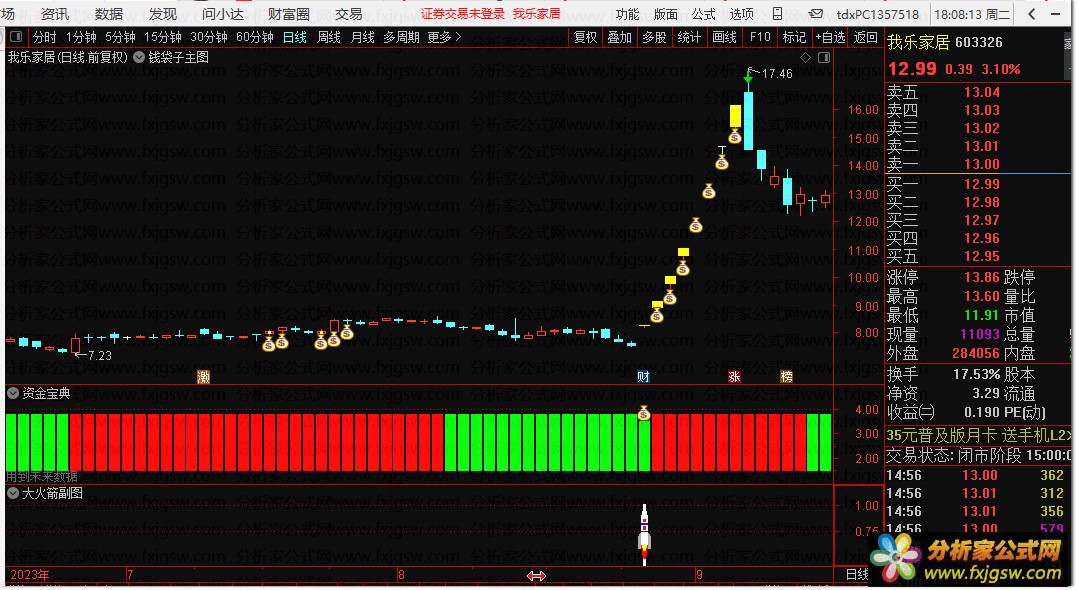Click the 买五 price 12.95
This screenshot has height=590, width=1078.
tap(982, 256)
